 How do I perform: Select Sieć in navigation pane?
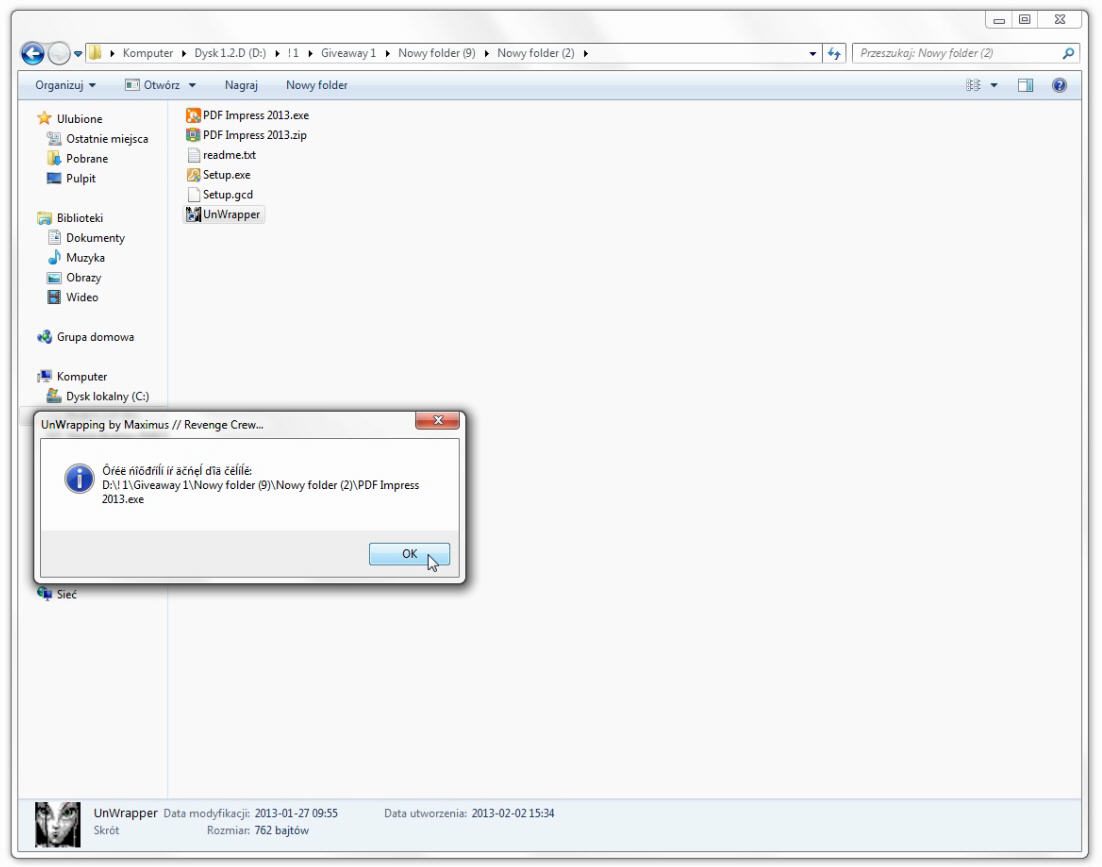pos(67,594)
